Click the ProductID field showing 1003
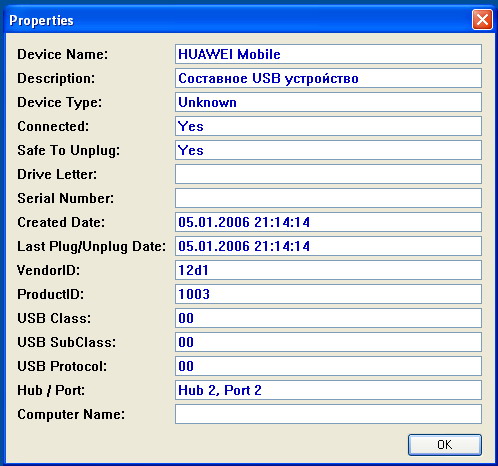 pos(328,294)
